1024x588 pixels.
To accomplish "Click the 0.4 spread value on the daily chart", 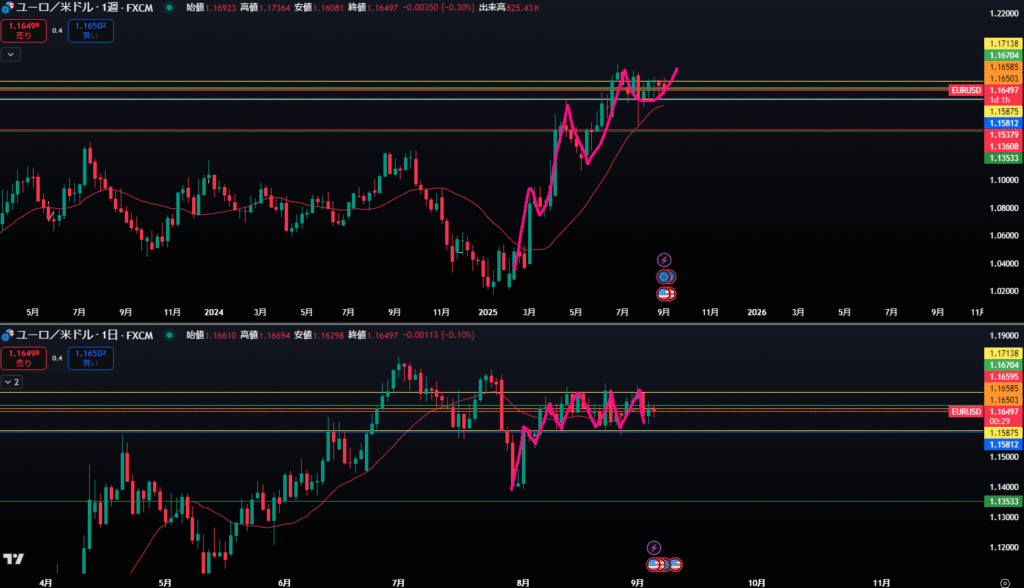I will [x=57, y=358].
